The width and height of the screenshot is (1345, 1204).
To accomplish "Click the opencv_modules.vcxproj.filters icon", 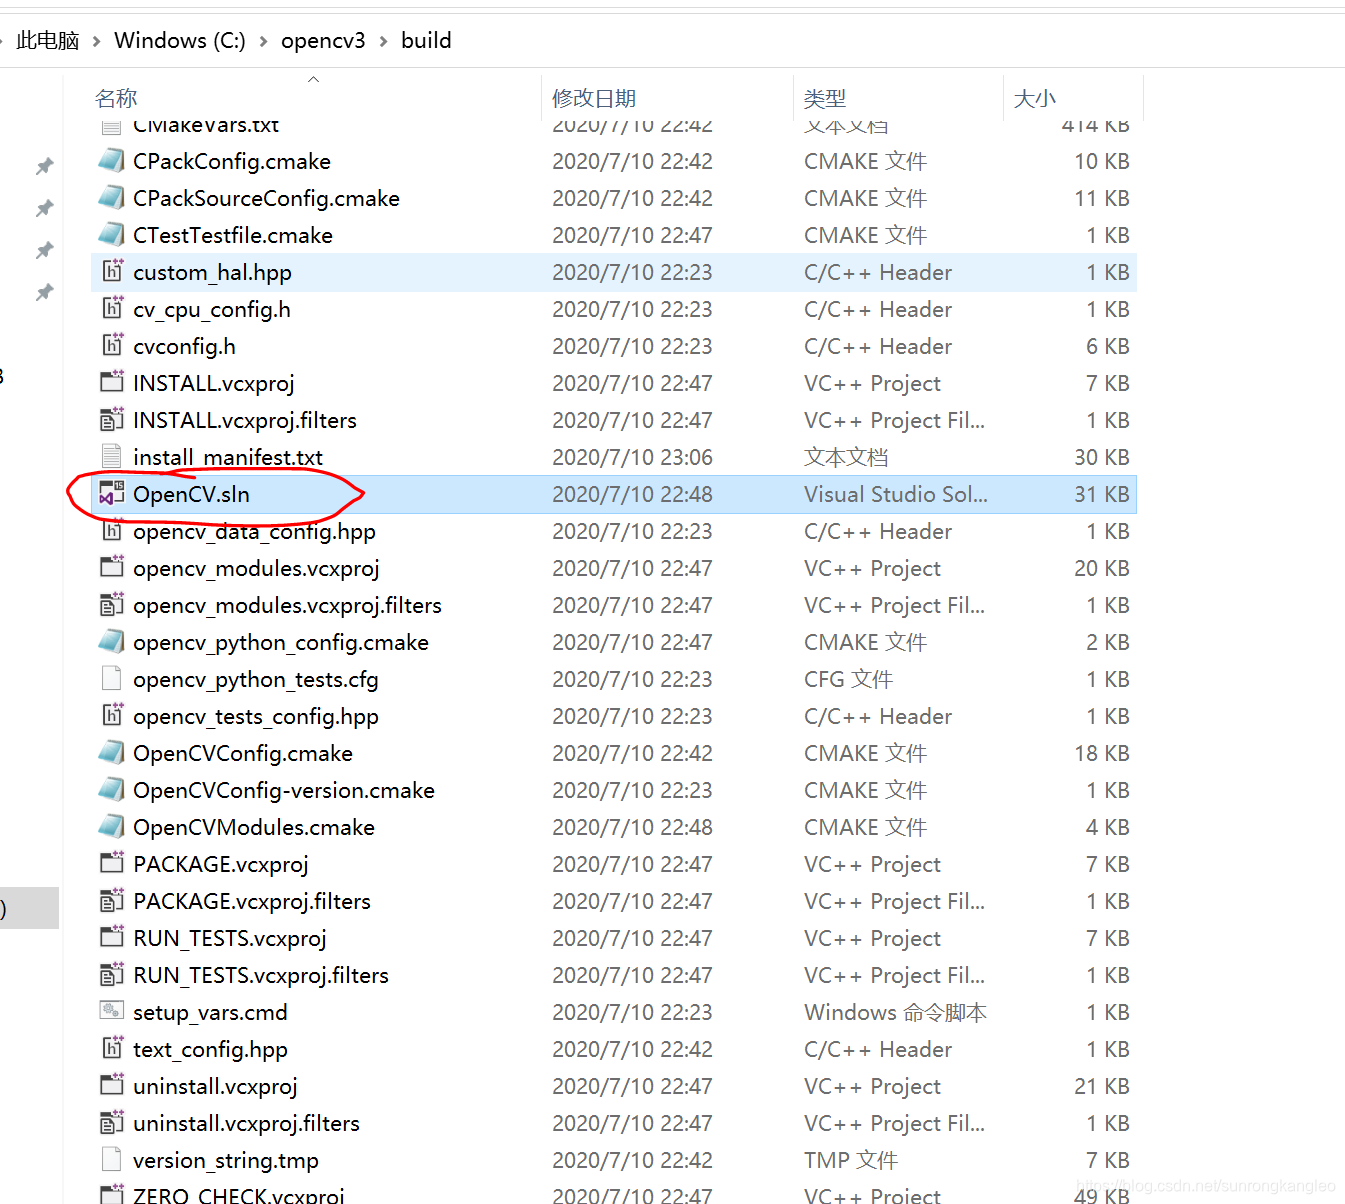I will point(112,605).
